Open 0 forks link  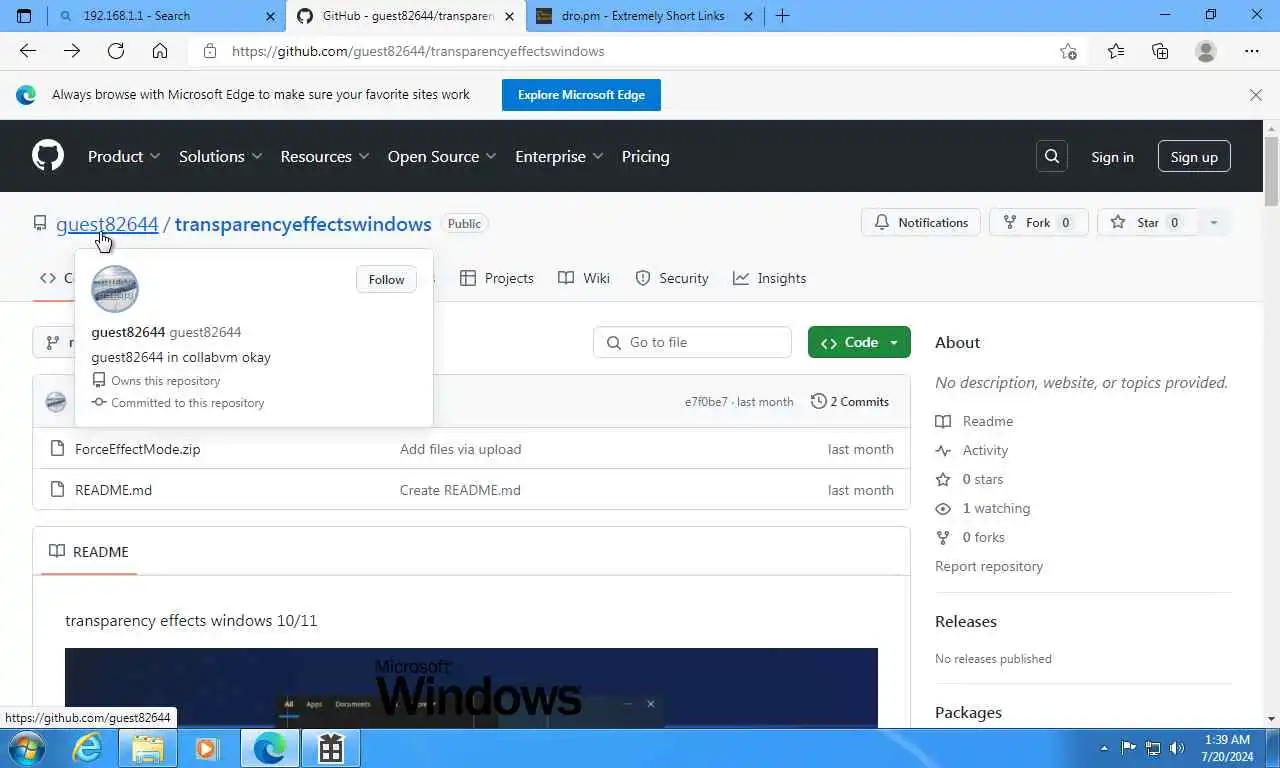point(983,538)
